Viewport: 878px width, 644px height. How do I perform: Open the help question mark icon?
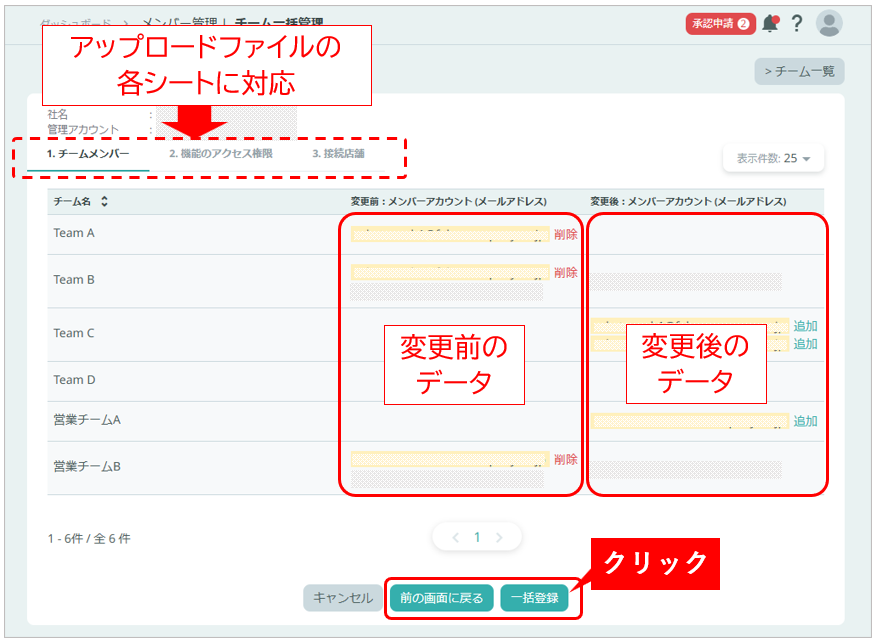click(796, 24)
